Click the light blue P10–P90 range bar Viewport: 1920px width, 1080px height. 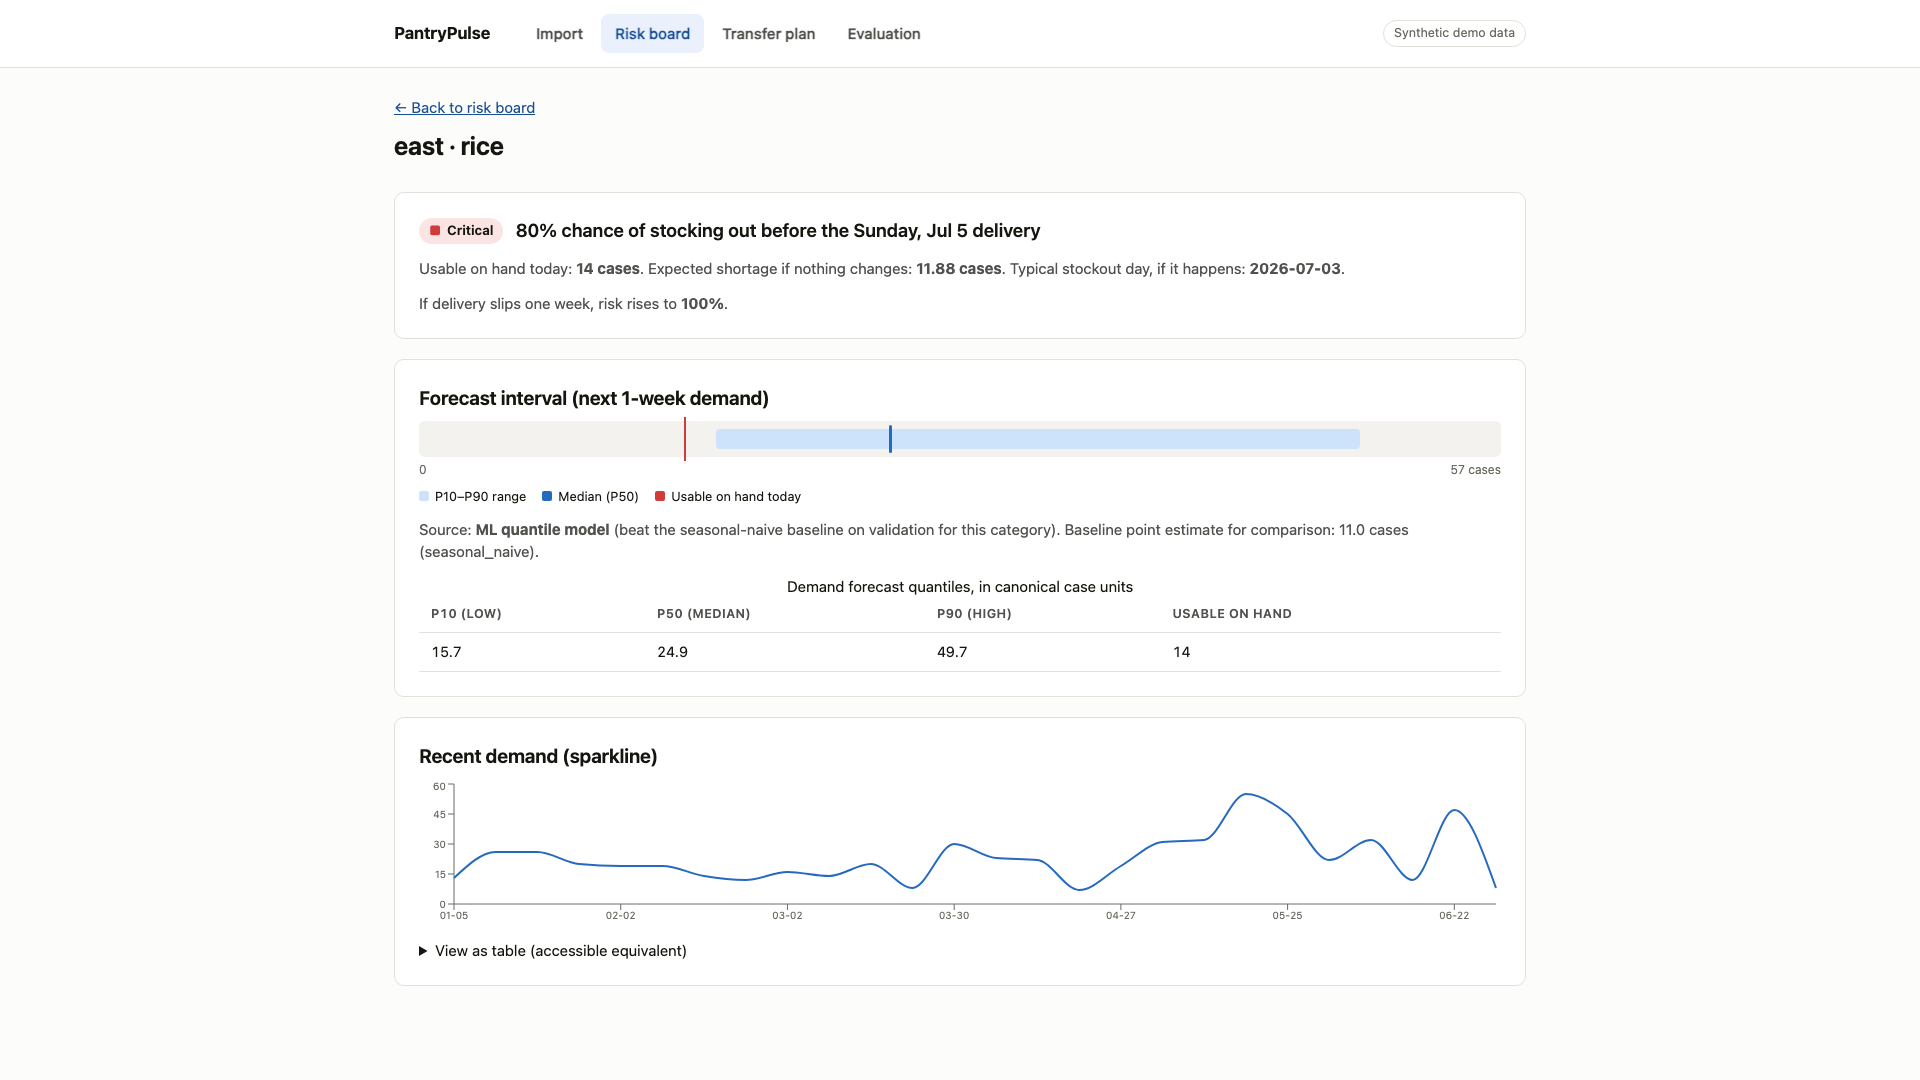click(x=1038, y=439)
